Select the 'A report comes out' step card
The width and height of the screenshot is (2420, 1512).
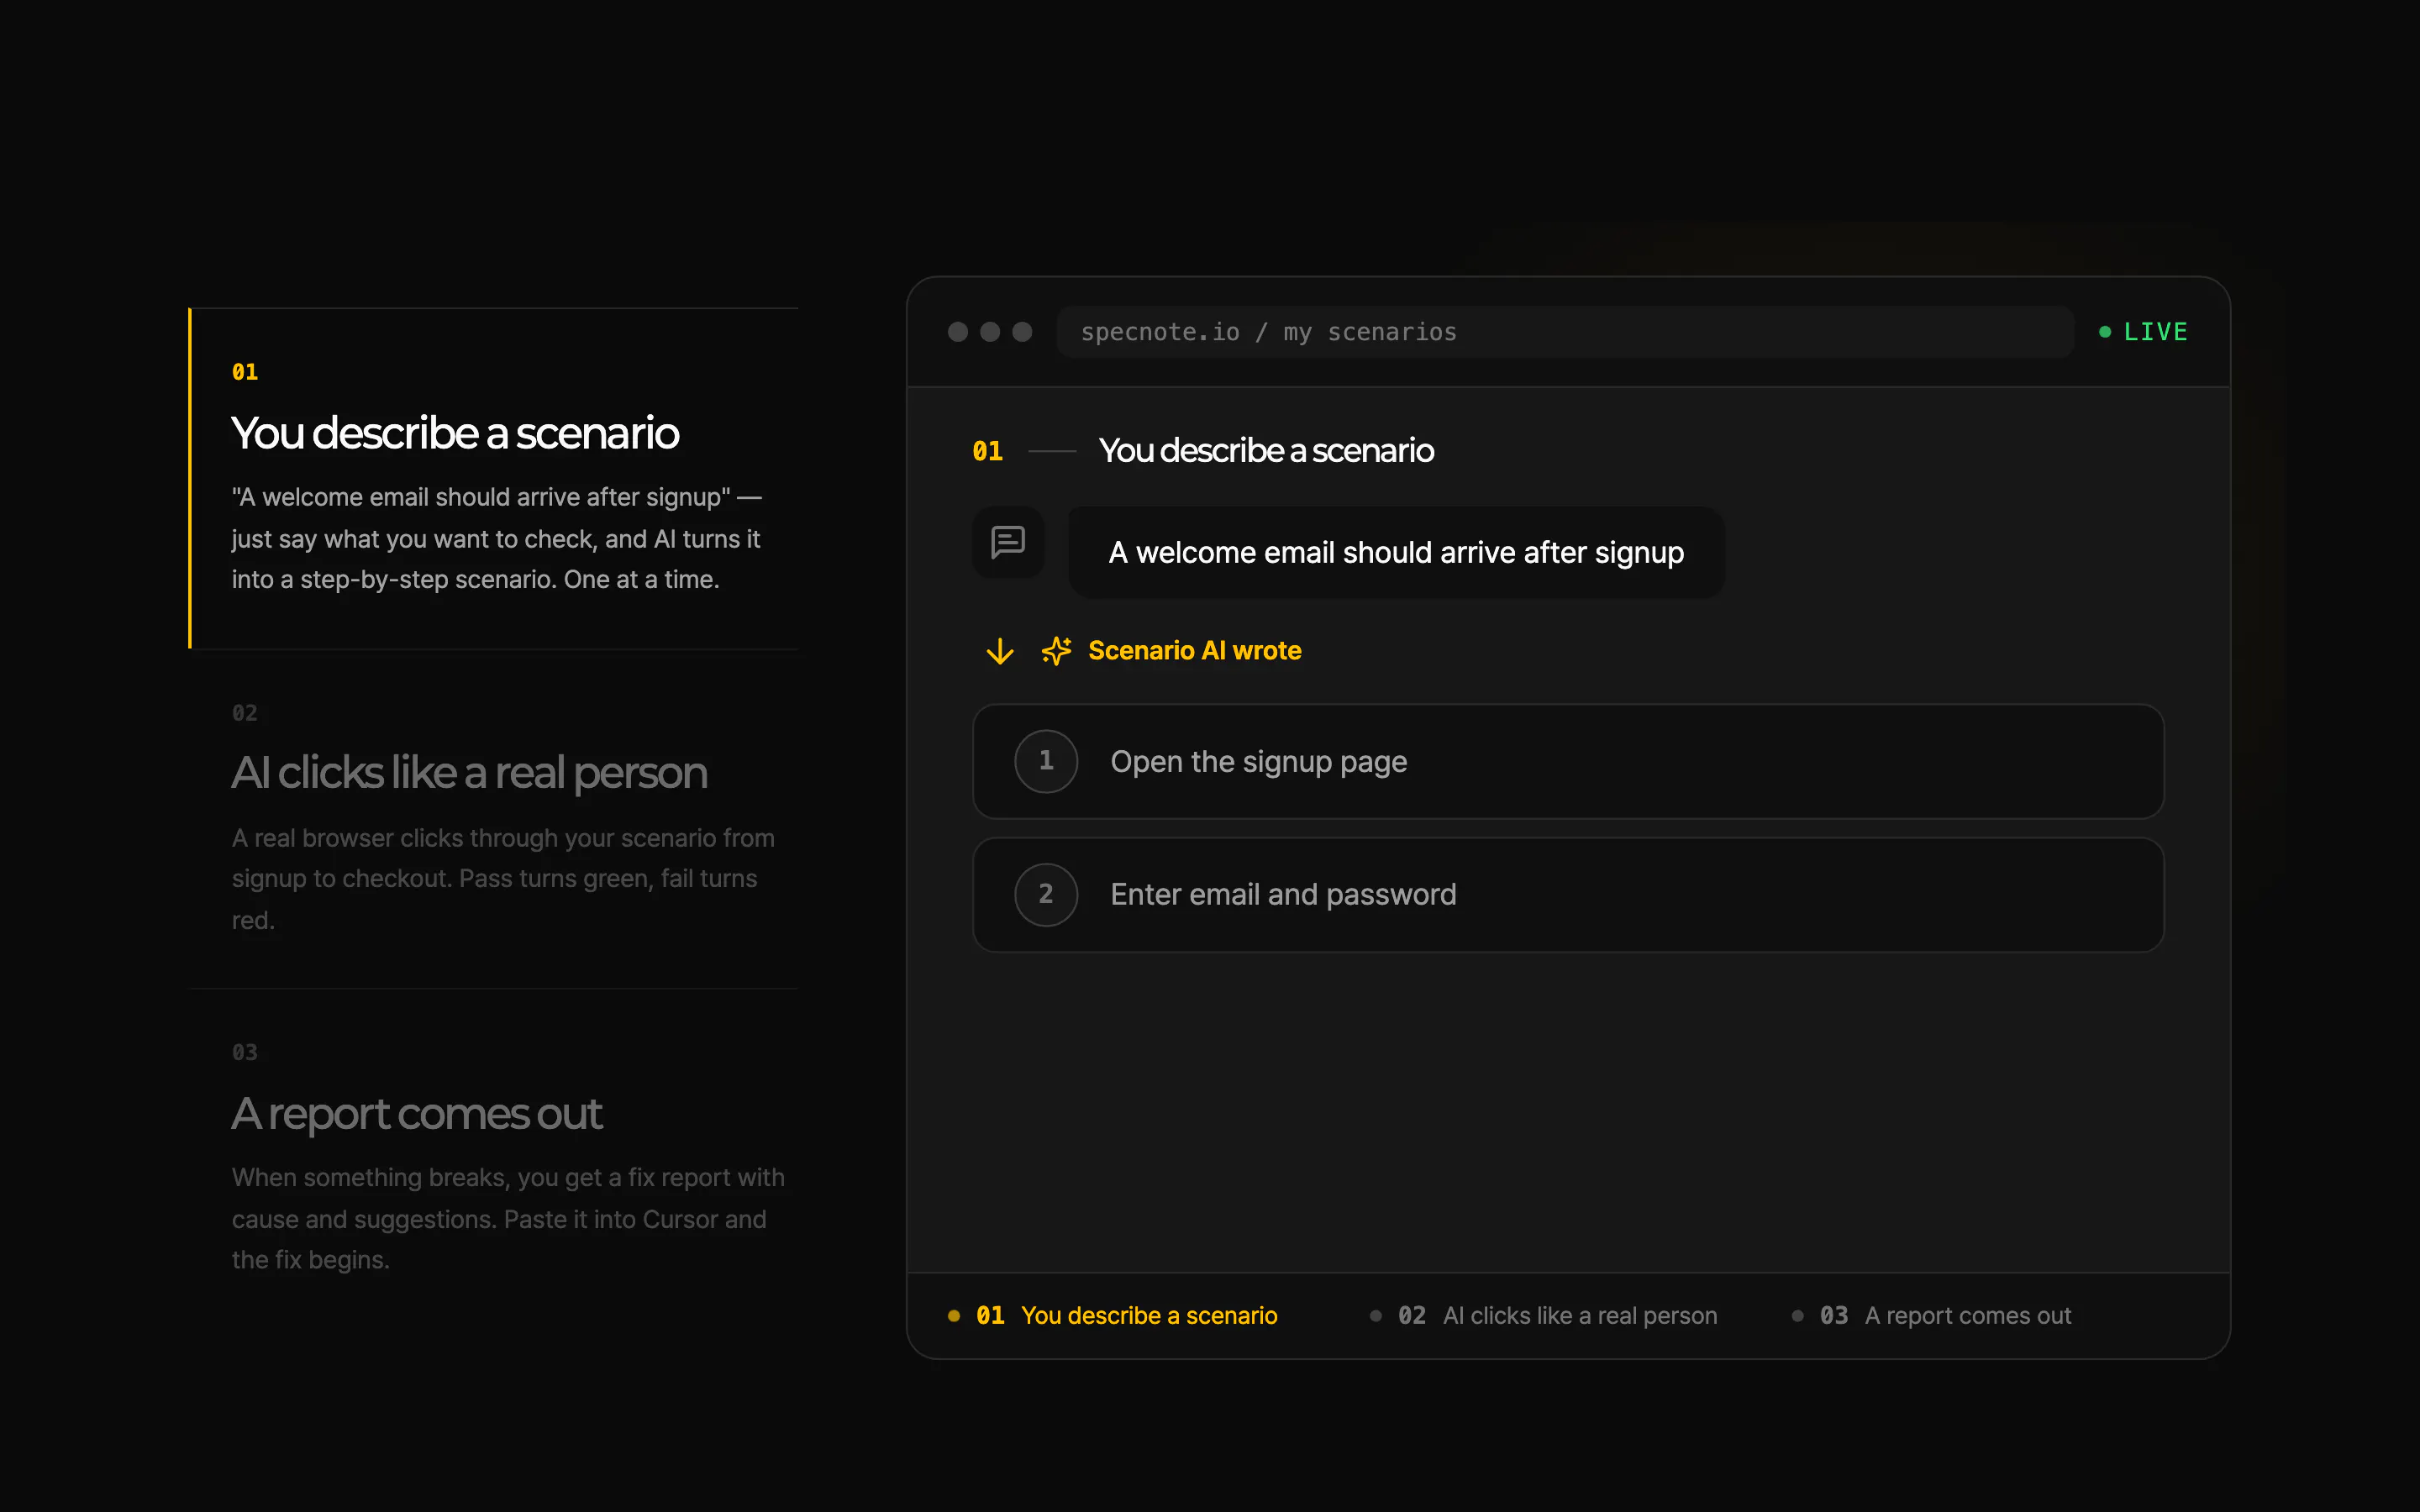[494, 1159]
